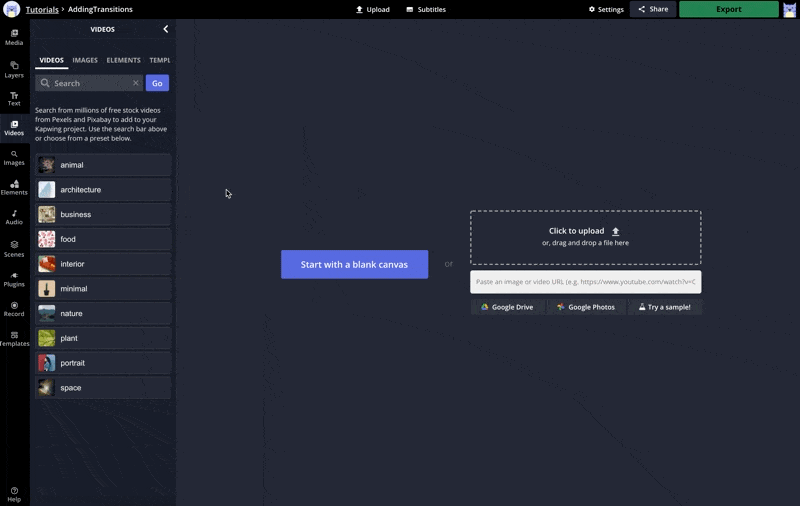The width and height of the screenshot is (800, 506).
Task: Collapse the Videos side panel
Action: click(165, 29)
